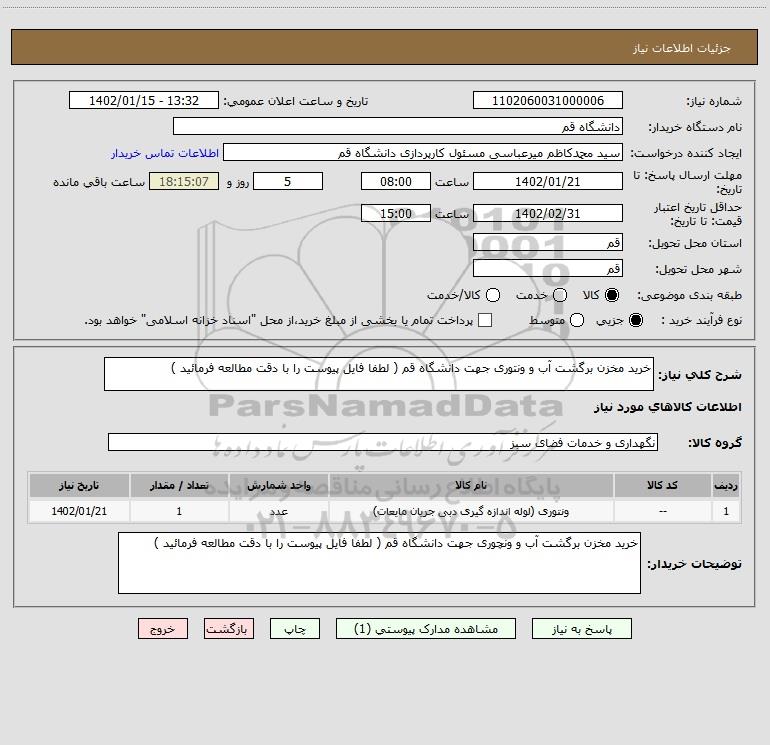
Task: Click the شرح کلی نیاز description box
Action: pyautogui.click(x=379, y=374)
